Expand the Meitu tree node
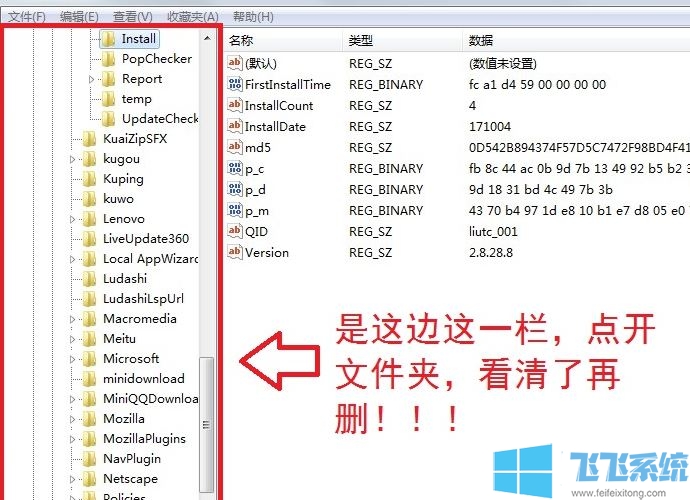 (x=73, y=339)
